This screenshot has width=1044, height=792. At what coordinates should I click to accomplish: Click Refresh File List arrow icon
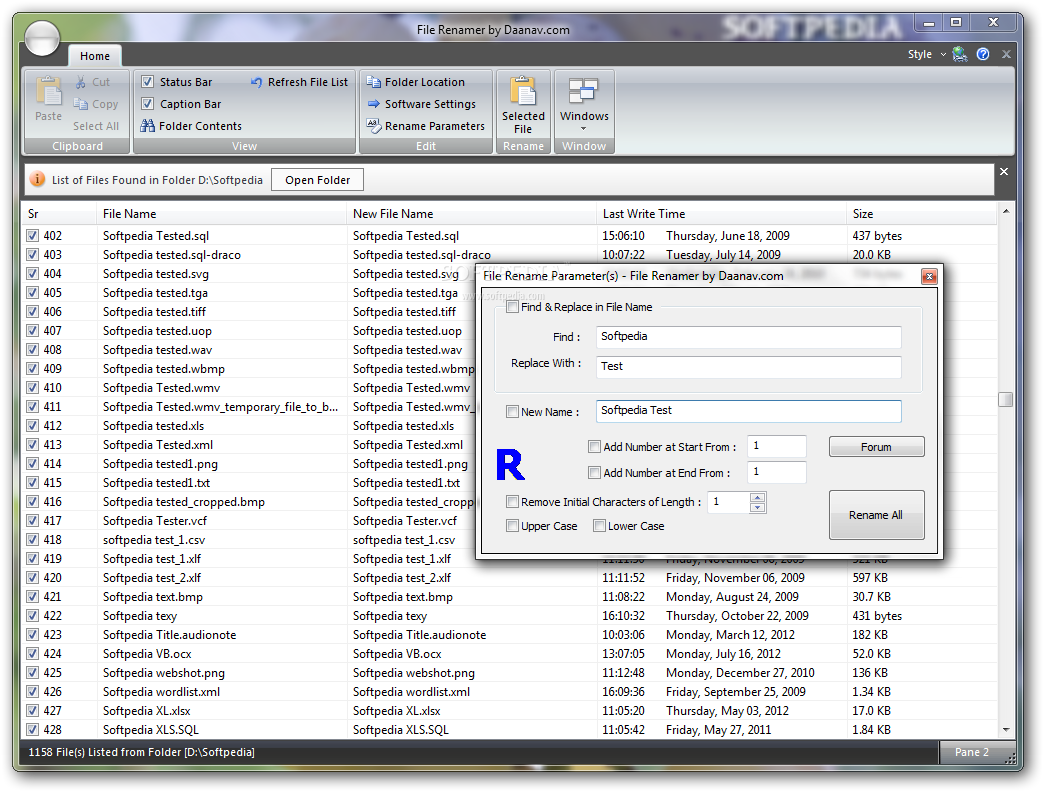point(256,82)
